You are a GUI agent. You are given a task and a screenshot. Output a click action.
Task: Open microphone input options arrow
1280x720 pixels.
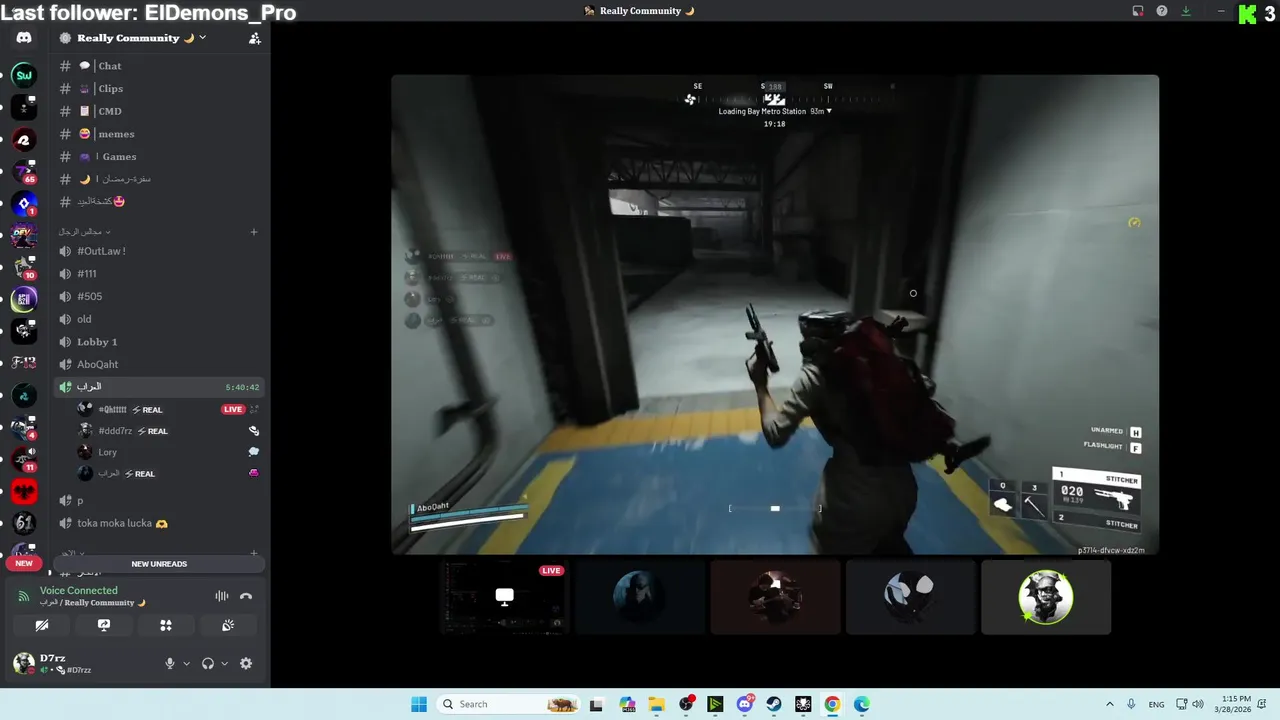coord(186,664)
